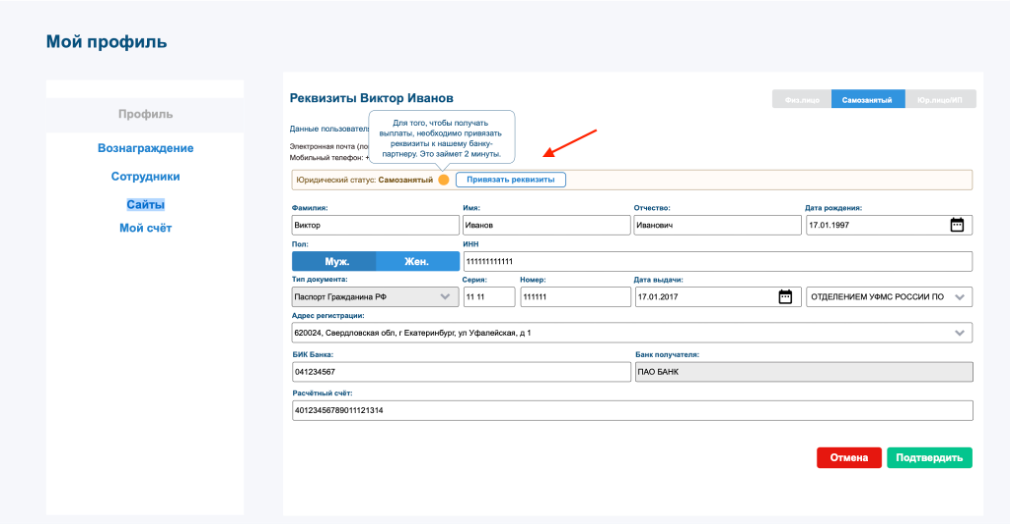
Task: Click the Привязать реквизиты button
Action: coord(511,180)
